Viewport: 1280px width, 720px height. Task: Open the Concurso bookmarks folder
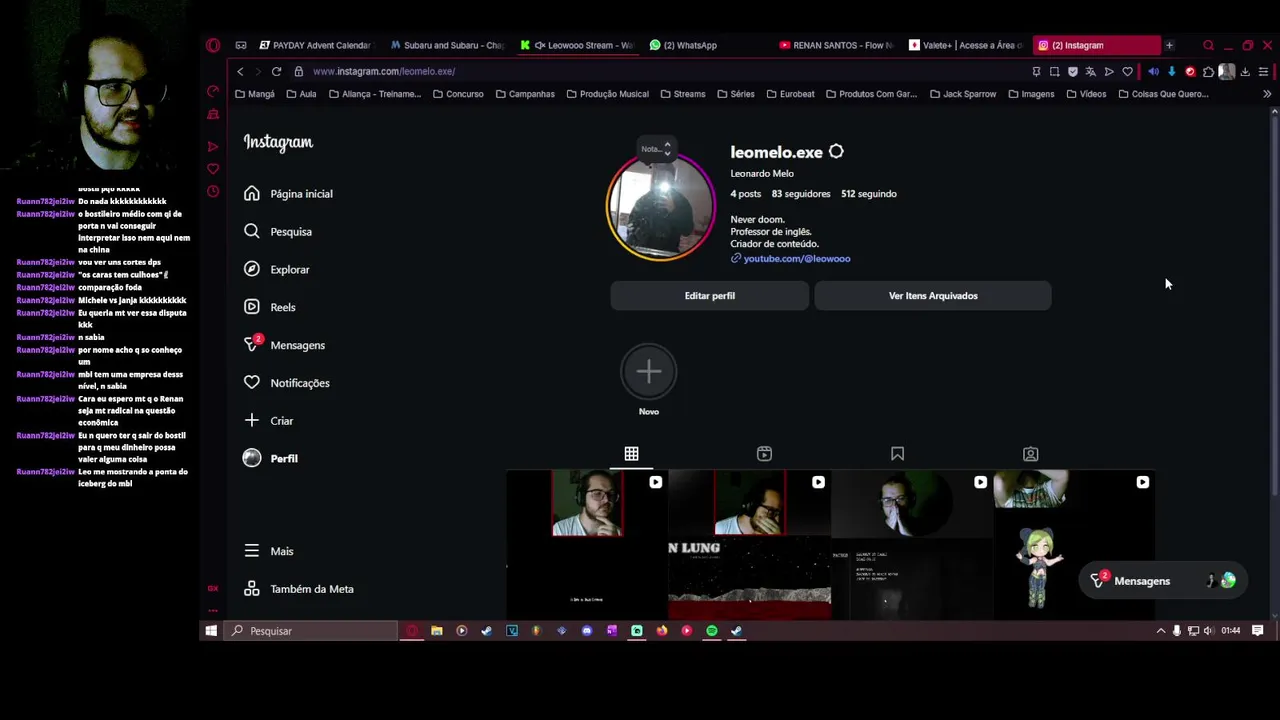tap(458, 94)
